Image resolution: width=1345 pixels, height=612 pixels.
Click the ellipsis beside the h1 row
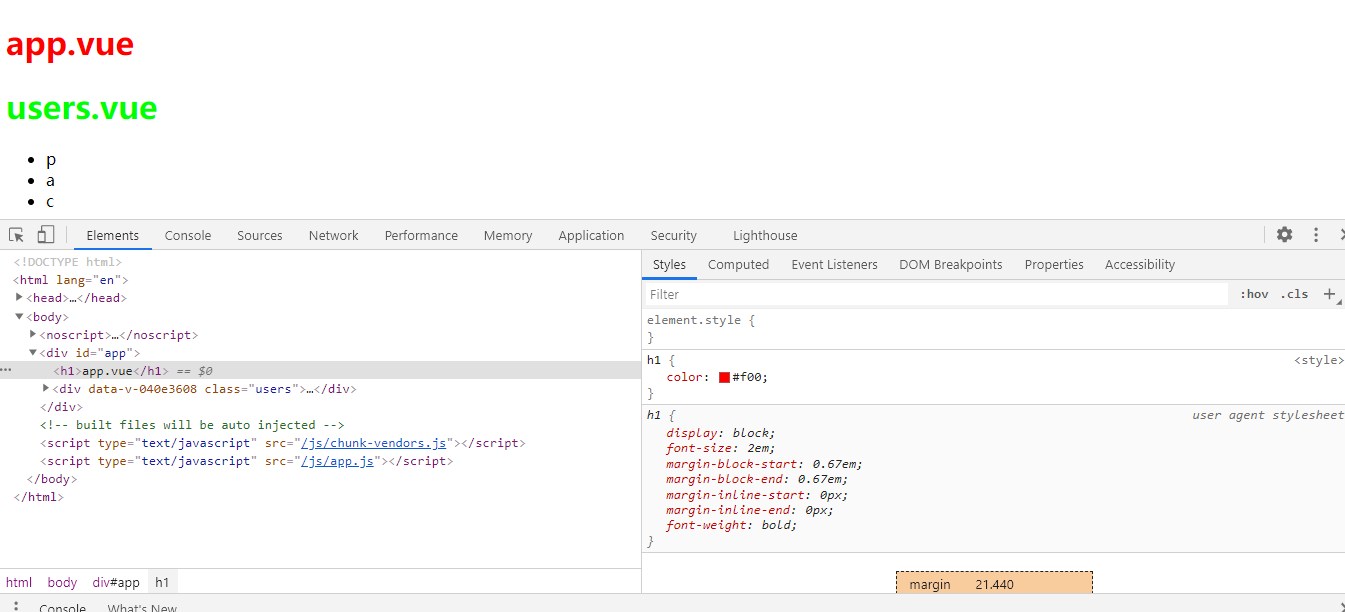click(x=6, y=370)
